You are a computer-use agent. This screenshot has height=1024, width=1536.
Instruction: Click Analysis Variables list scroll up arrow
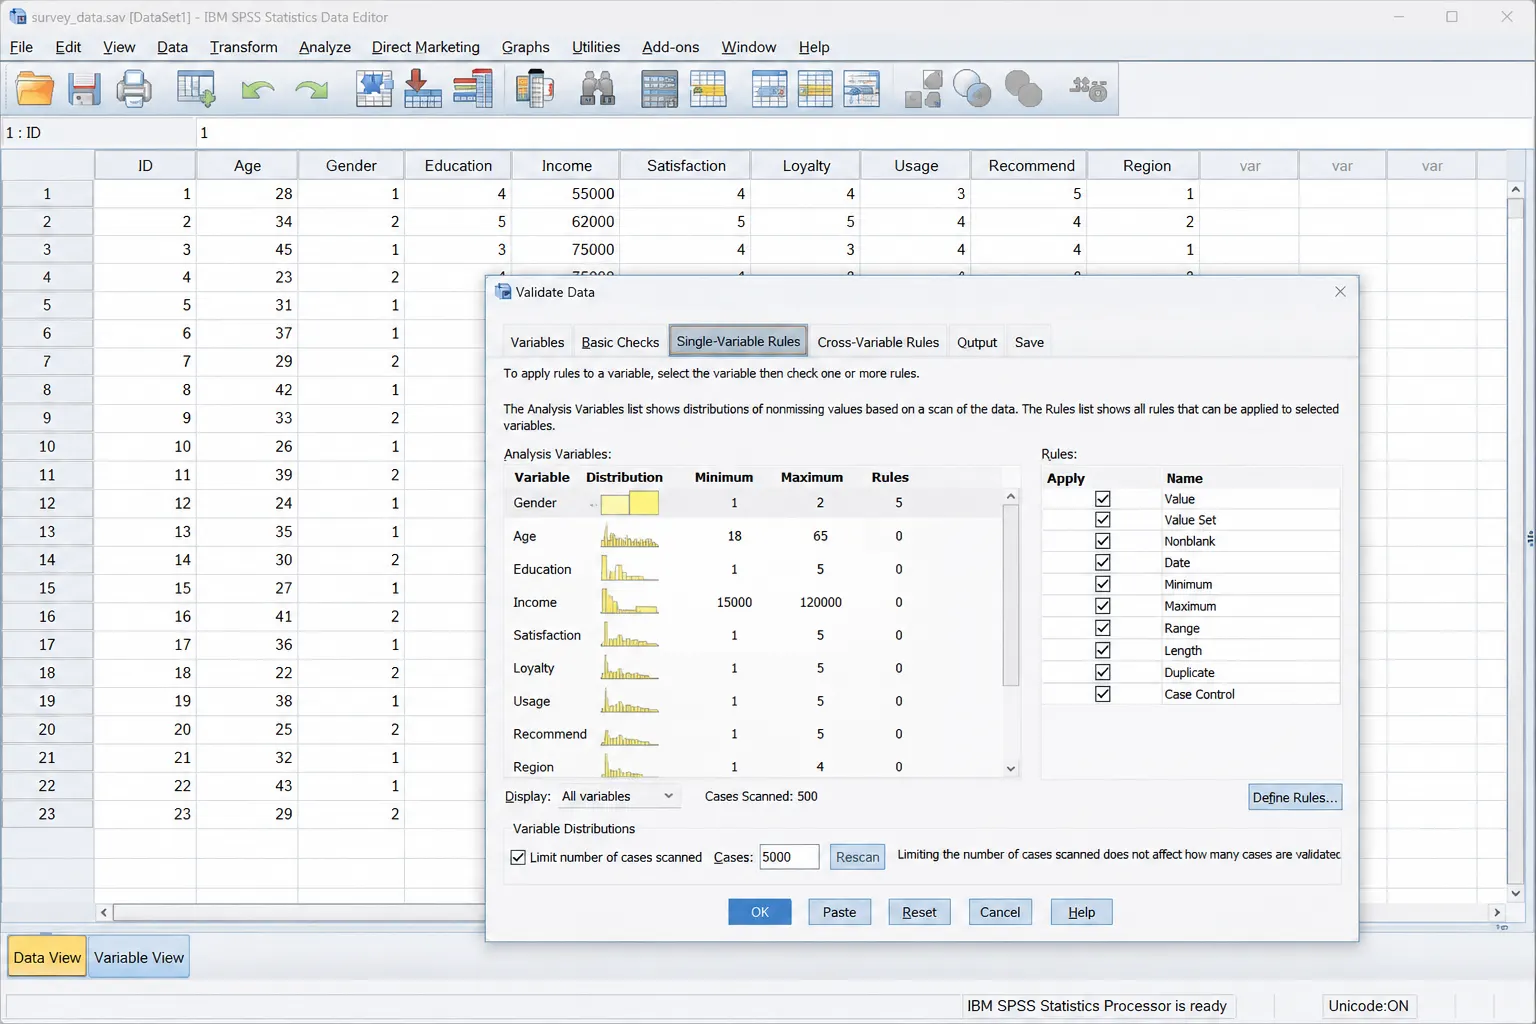click(1011, 496)
